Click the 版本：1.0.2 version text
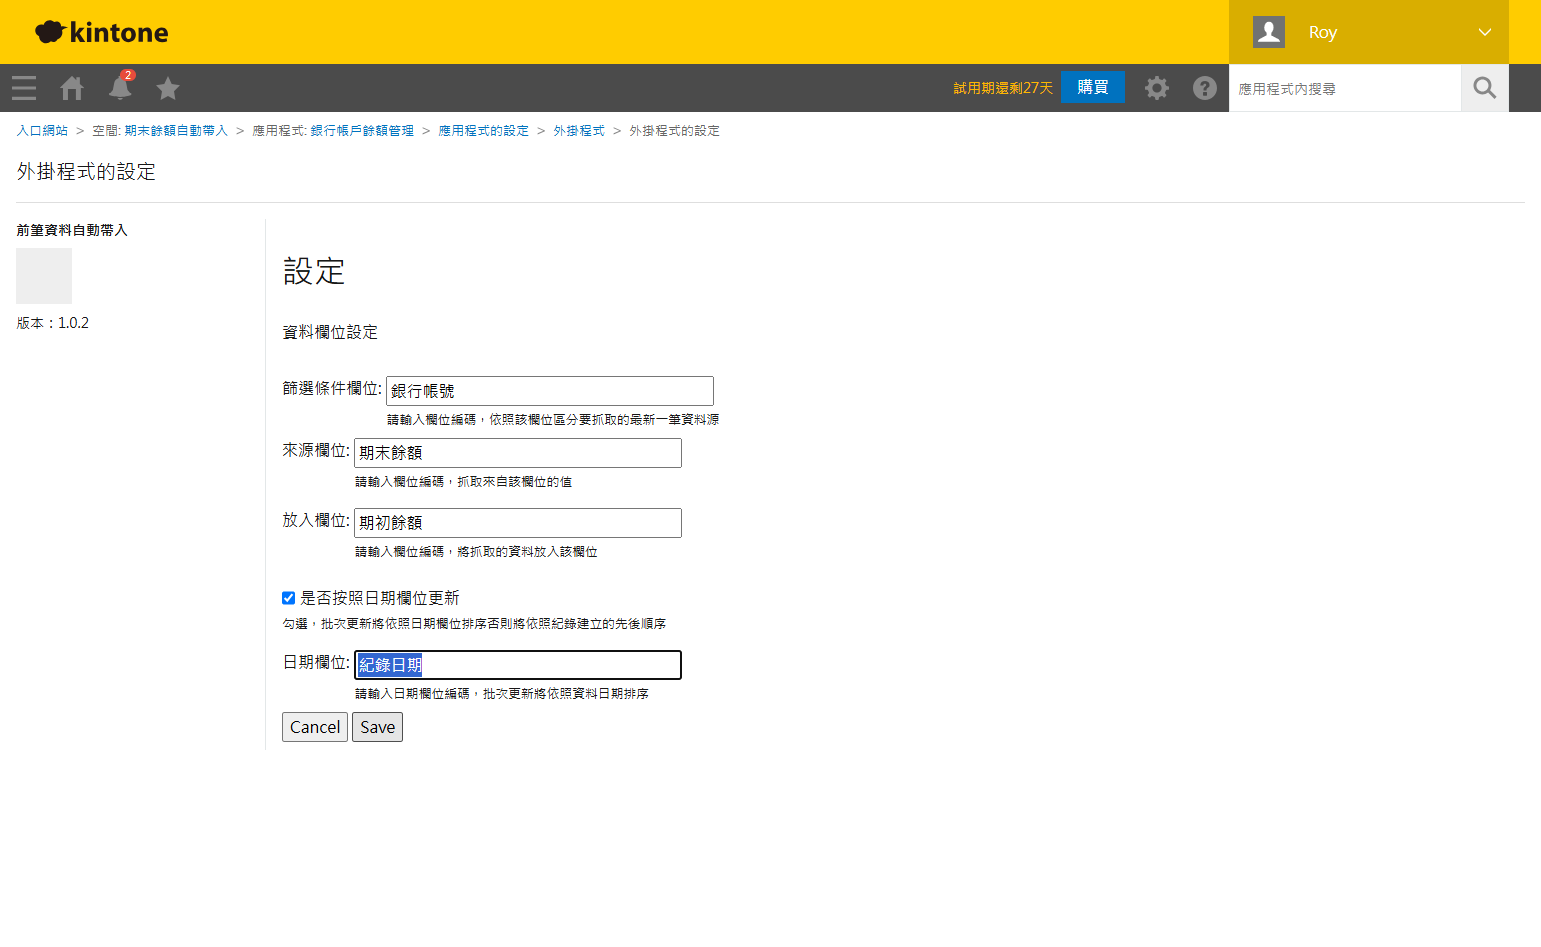 pos(53,323)
